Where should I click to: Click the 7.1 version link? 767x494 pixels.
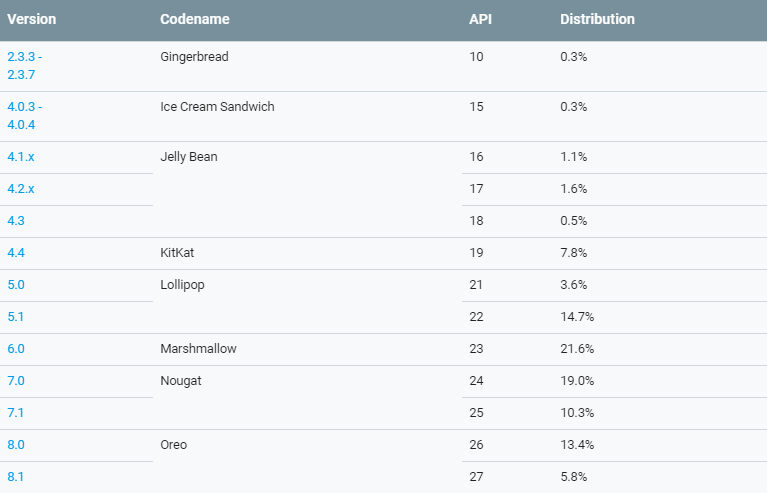[16, 413]
